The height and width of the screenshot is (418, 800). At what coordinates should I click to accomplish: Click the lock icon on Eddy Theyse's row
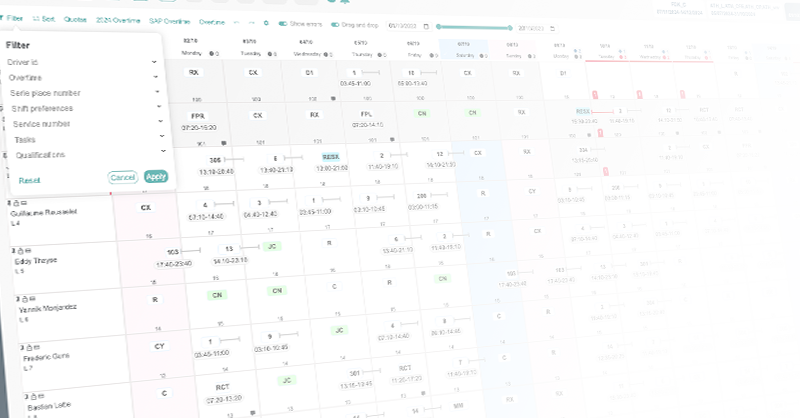(20, 251)
